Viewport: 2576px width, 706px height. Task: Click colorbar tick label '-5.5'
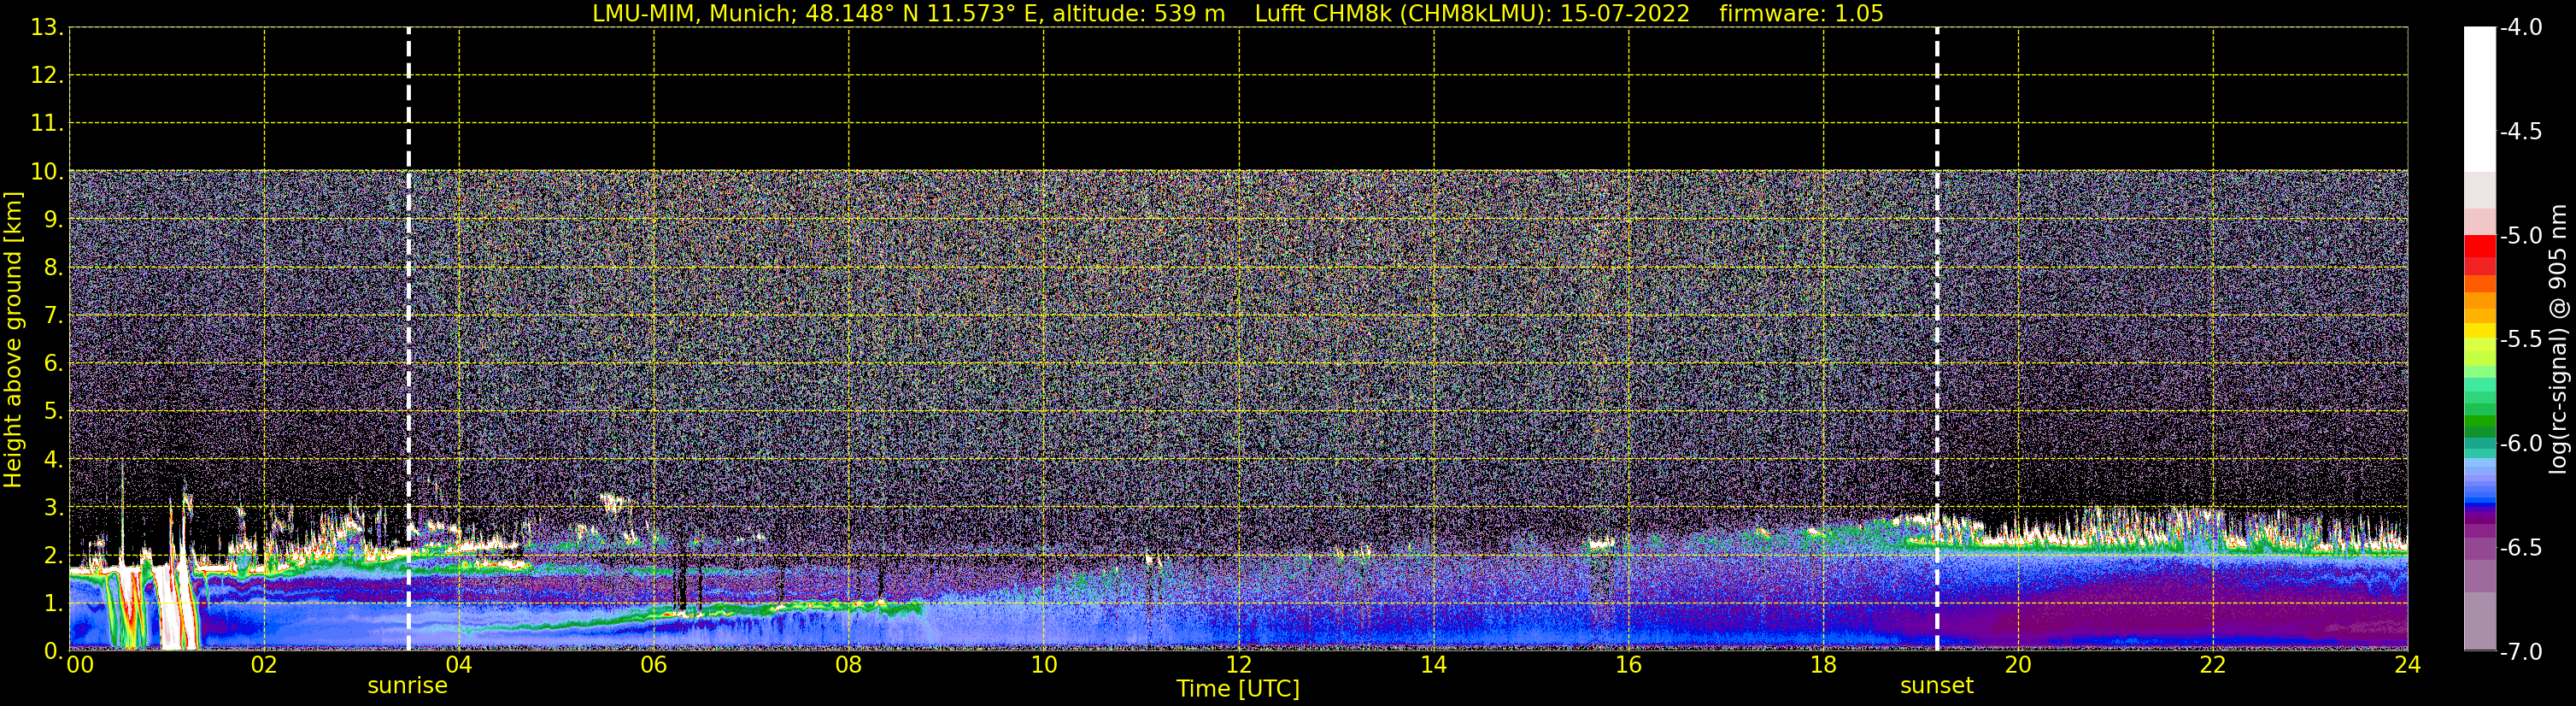pyautogui.click(x=2520, y=340)
